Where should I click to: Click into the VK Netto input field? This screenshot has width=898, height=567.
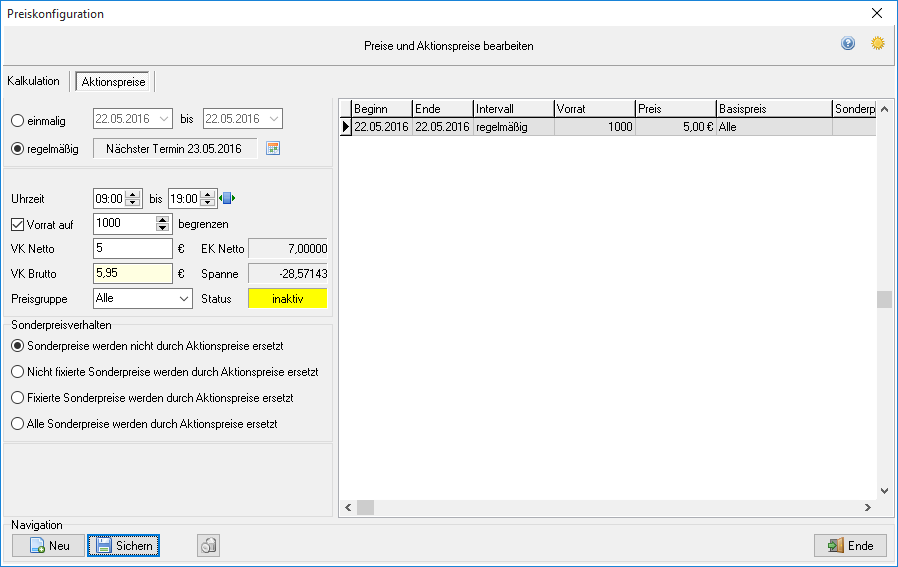(x=133, y=249)
